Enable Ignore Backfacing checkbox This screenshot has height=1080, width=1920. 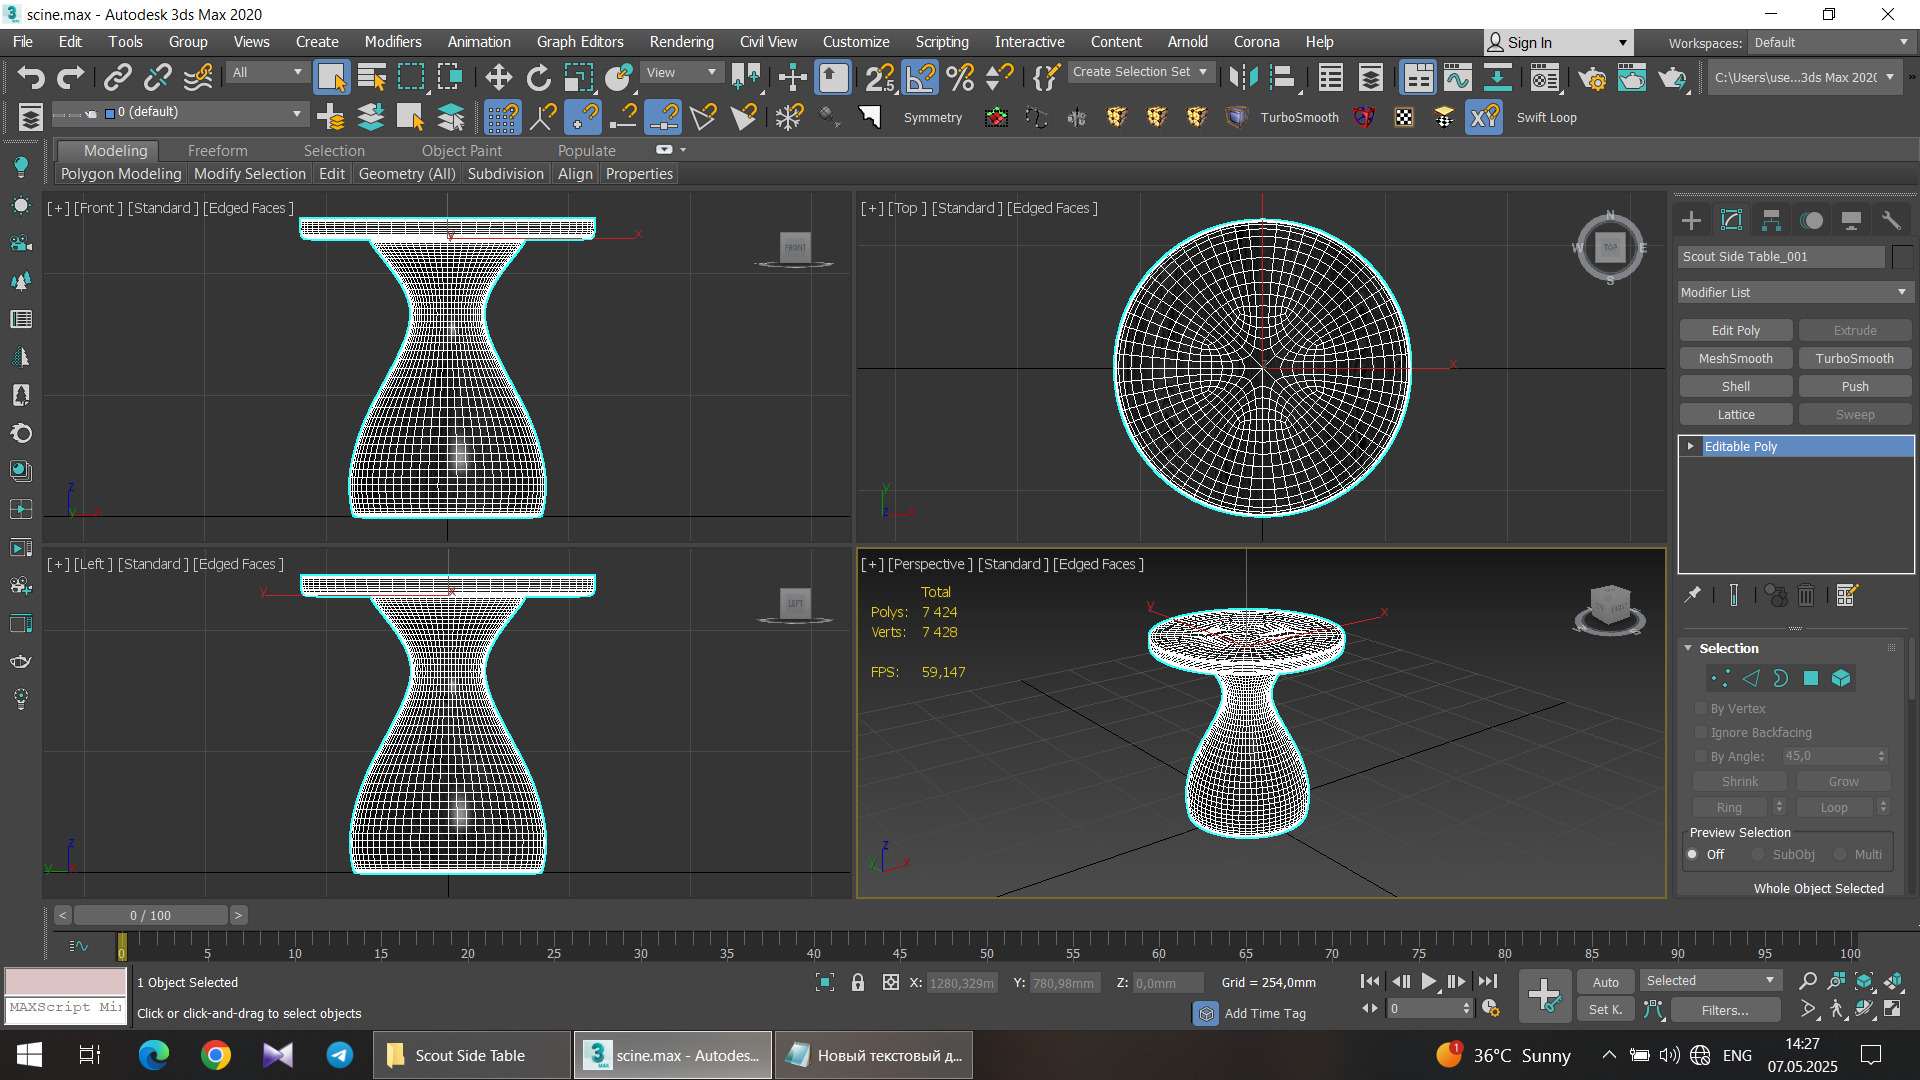[1700, 732]
